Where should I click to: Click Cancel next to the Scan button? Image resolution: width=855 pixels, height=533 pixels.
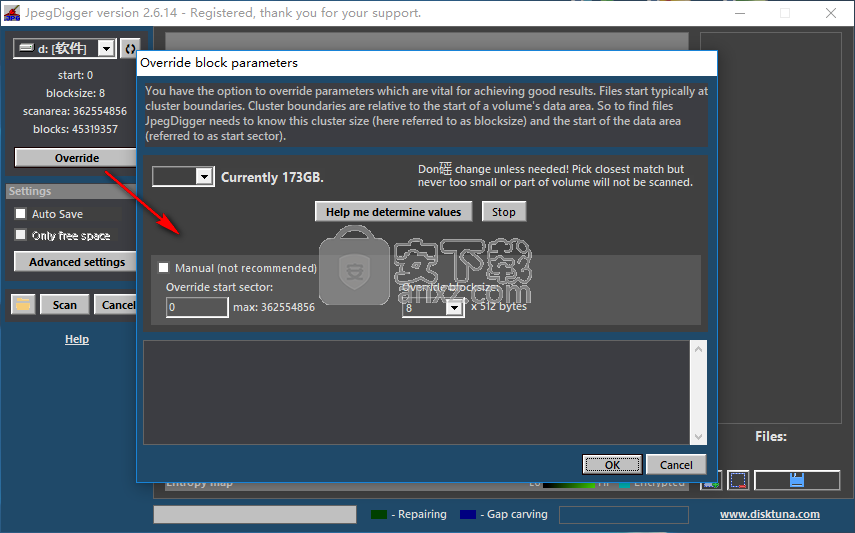coord(116,305)
